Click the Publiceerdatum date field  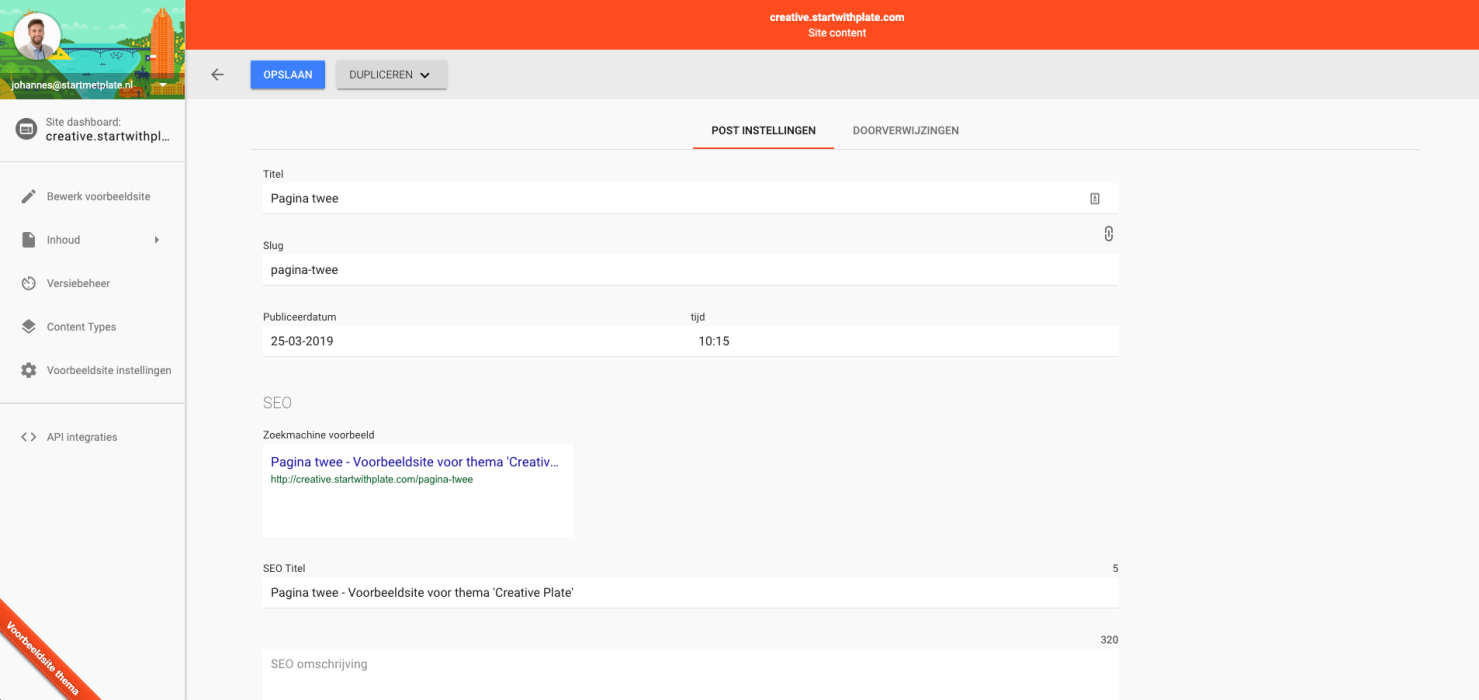pos(475,341)
